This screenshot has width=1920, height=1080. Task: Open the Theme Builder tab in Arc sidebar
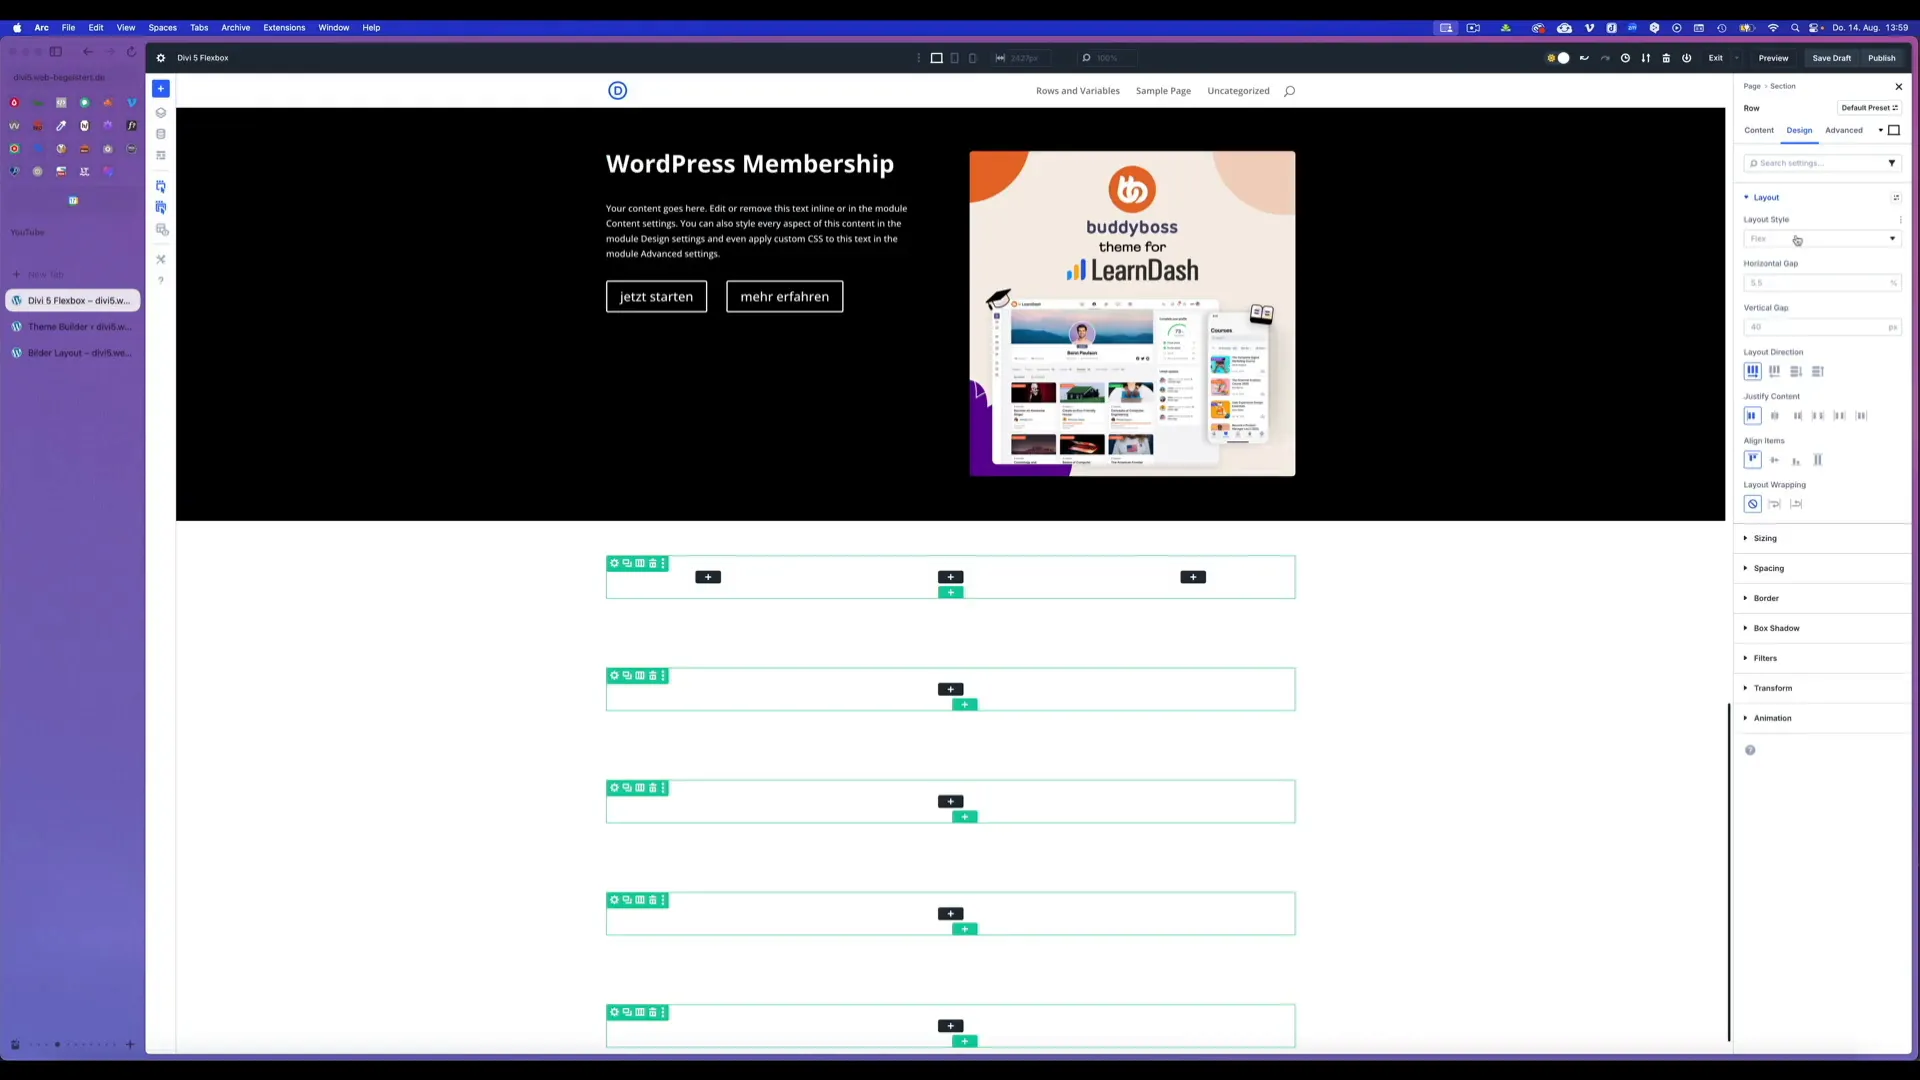(73, 327)
